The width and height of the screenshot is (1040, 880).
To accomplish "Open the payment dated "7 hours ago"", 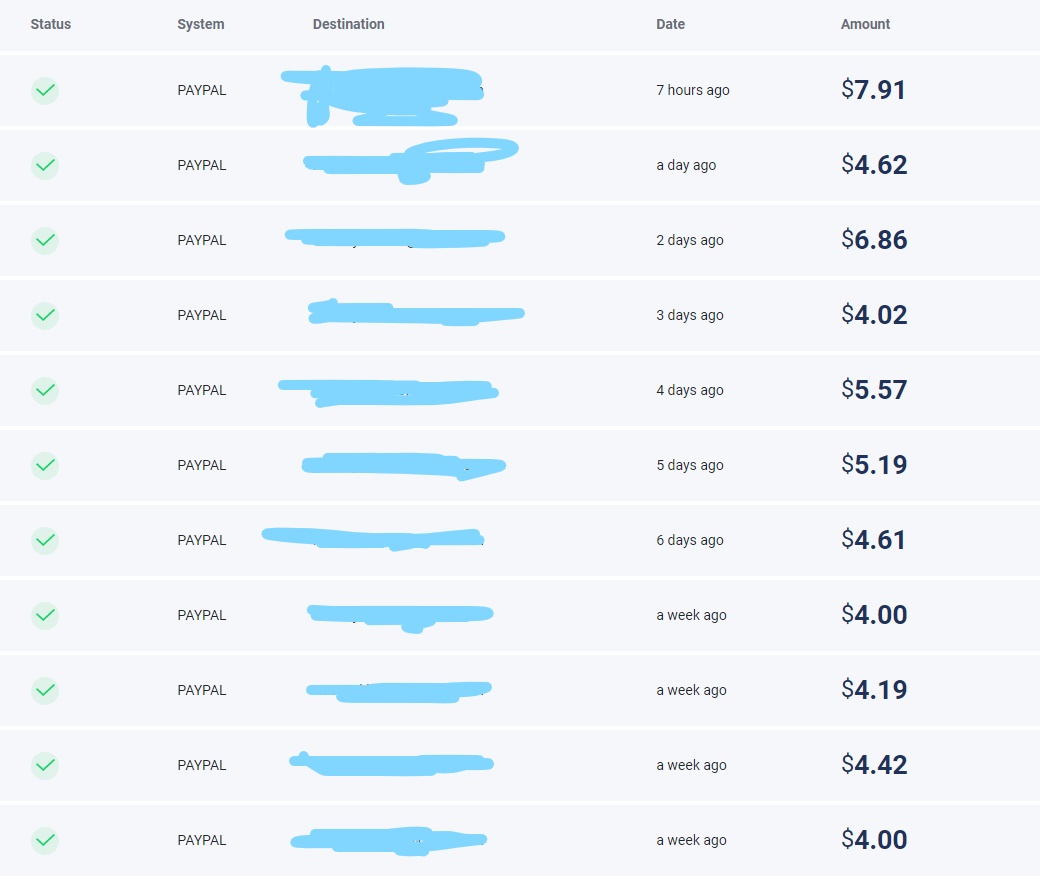I will 692,90.
